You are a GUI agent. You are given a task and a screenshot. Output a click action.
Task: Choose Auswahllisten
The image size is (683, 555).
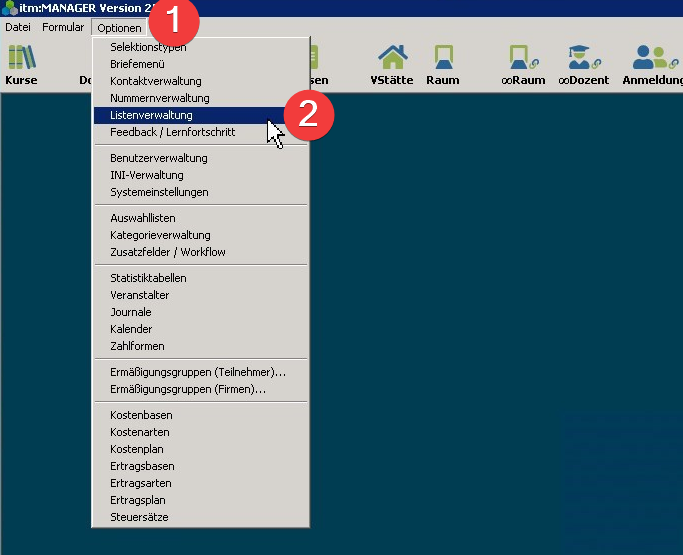[201, 218]
